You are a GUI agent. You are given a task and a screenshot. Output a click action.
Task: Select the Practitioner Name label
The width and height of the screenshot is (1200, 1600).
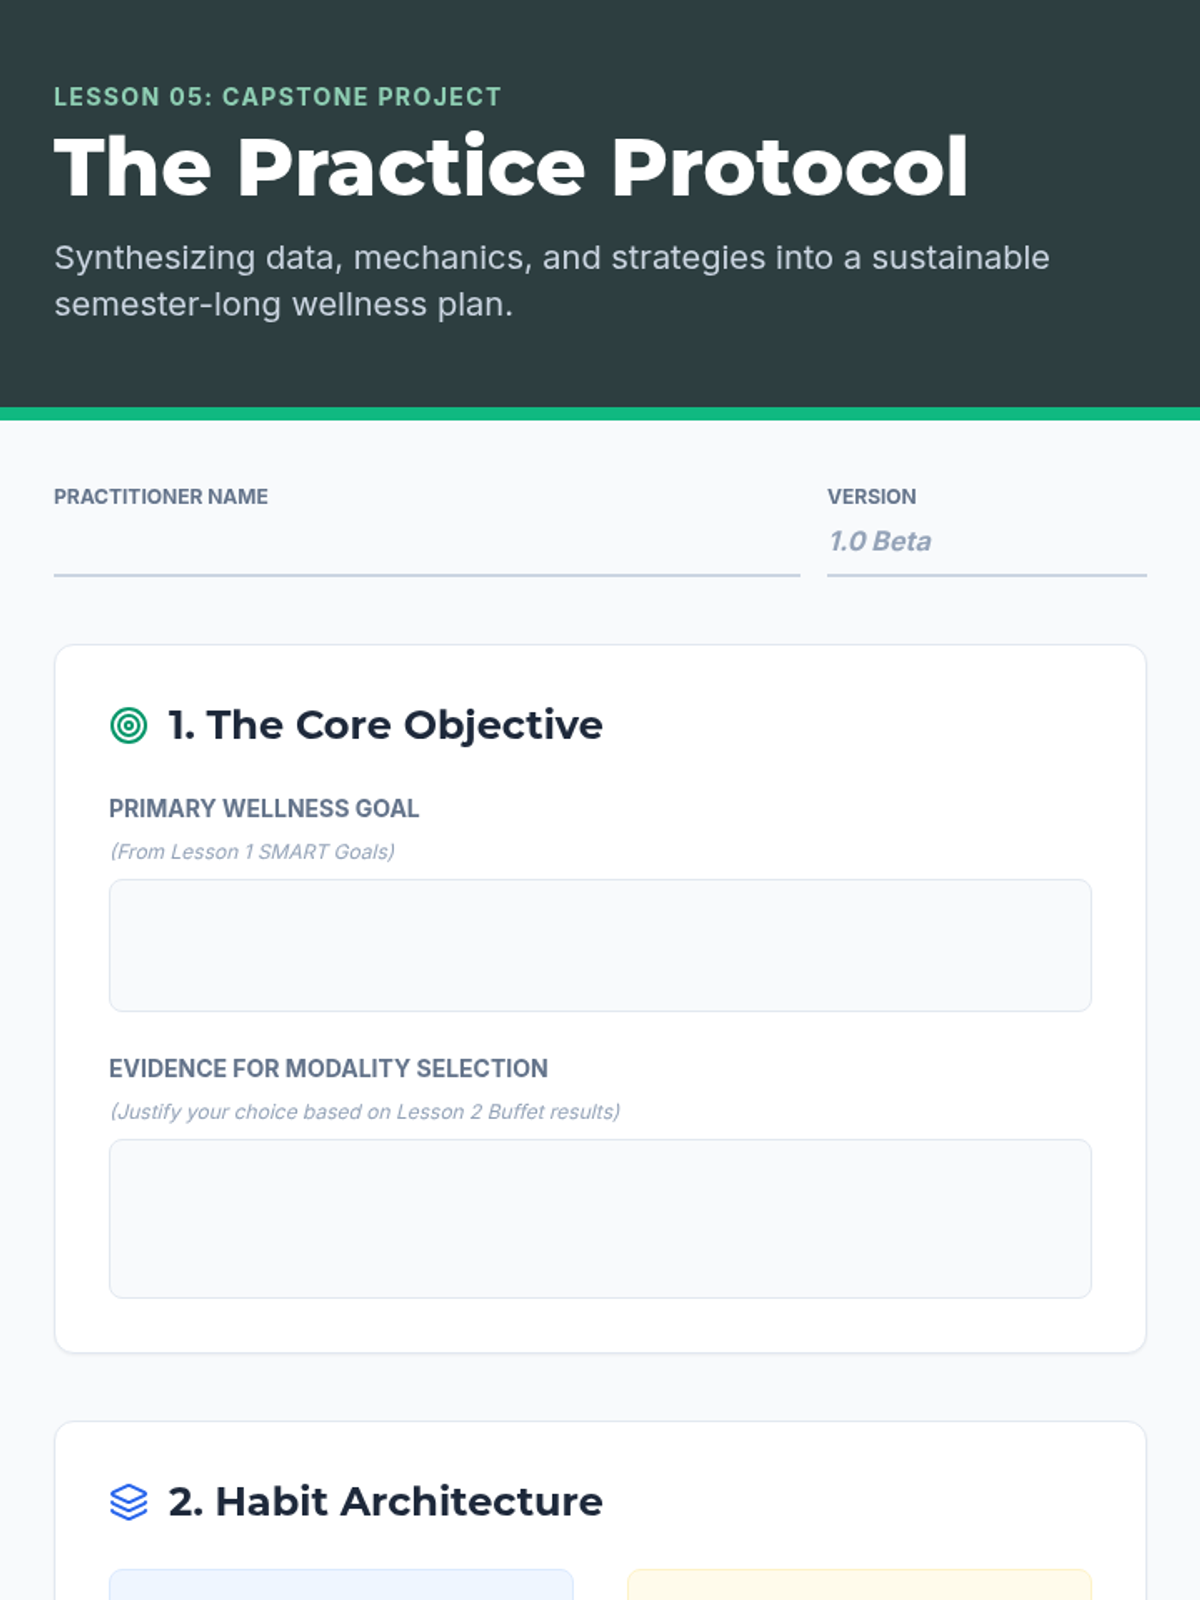point(161,497)
